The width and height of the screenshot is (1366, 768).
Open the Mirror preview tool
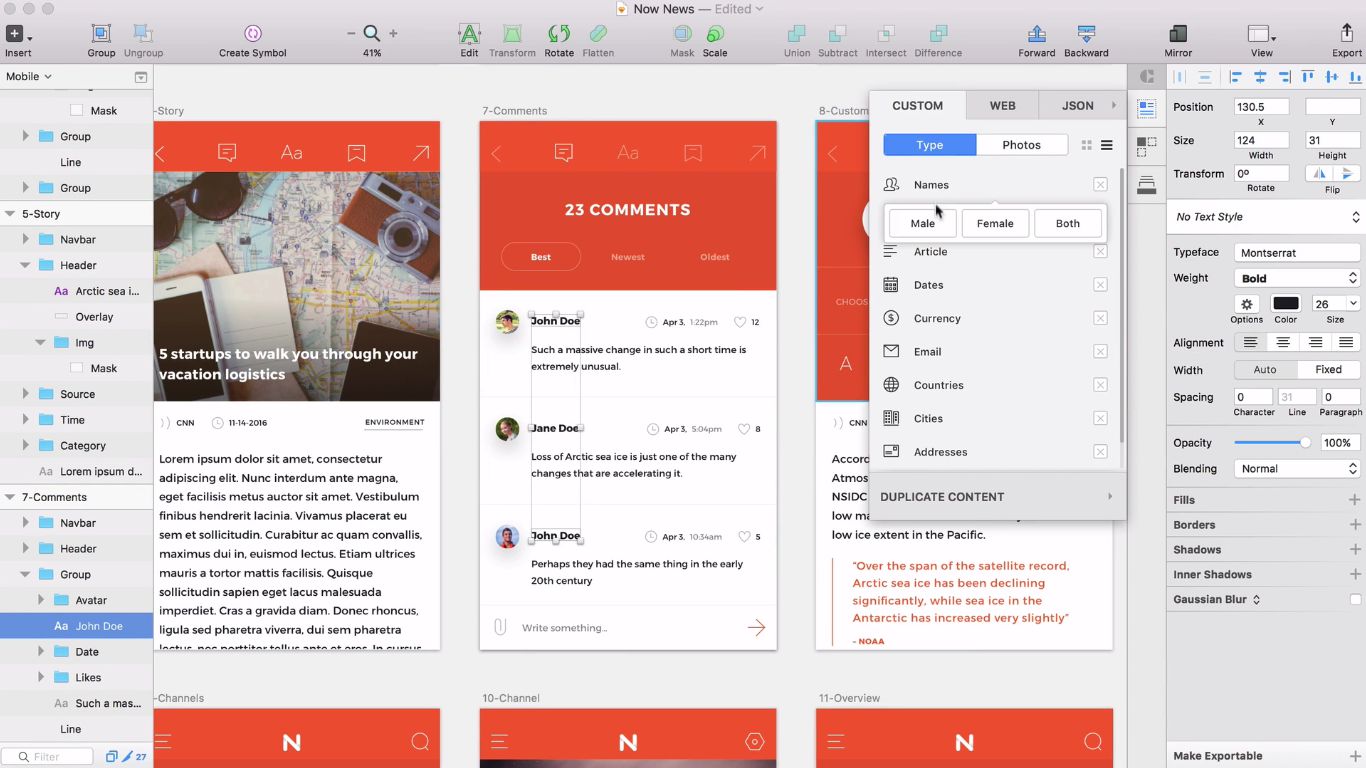pyautogui.click(x=1178, y=34)
